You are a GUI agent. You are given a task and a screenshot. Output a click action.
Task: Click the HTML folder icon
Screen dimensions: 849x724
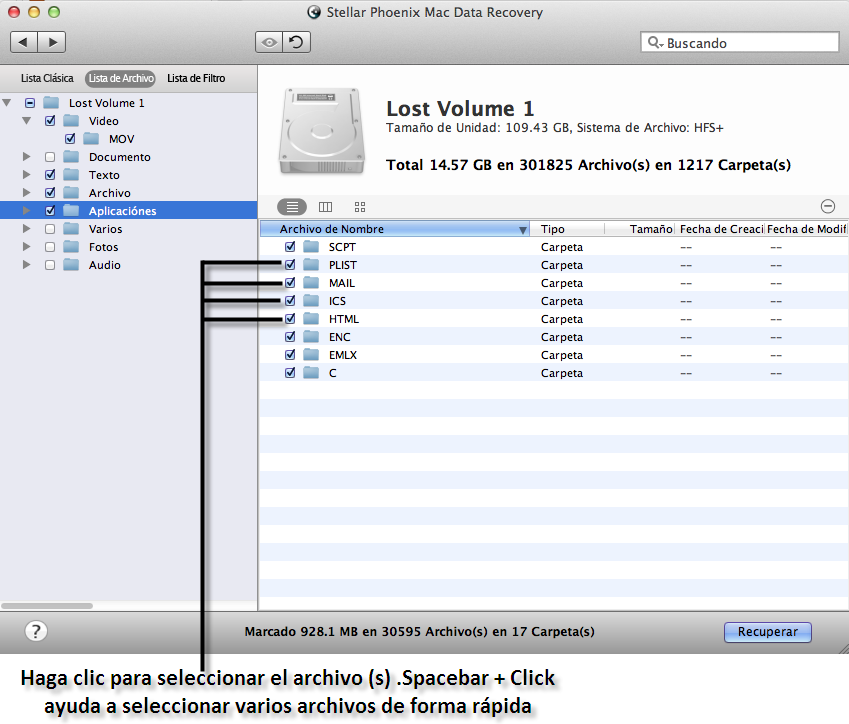(311, 318)
